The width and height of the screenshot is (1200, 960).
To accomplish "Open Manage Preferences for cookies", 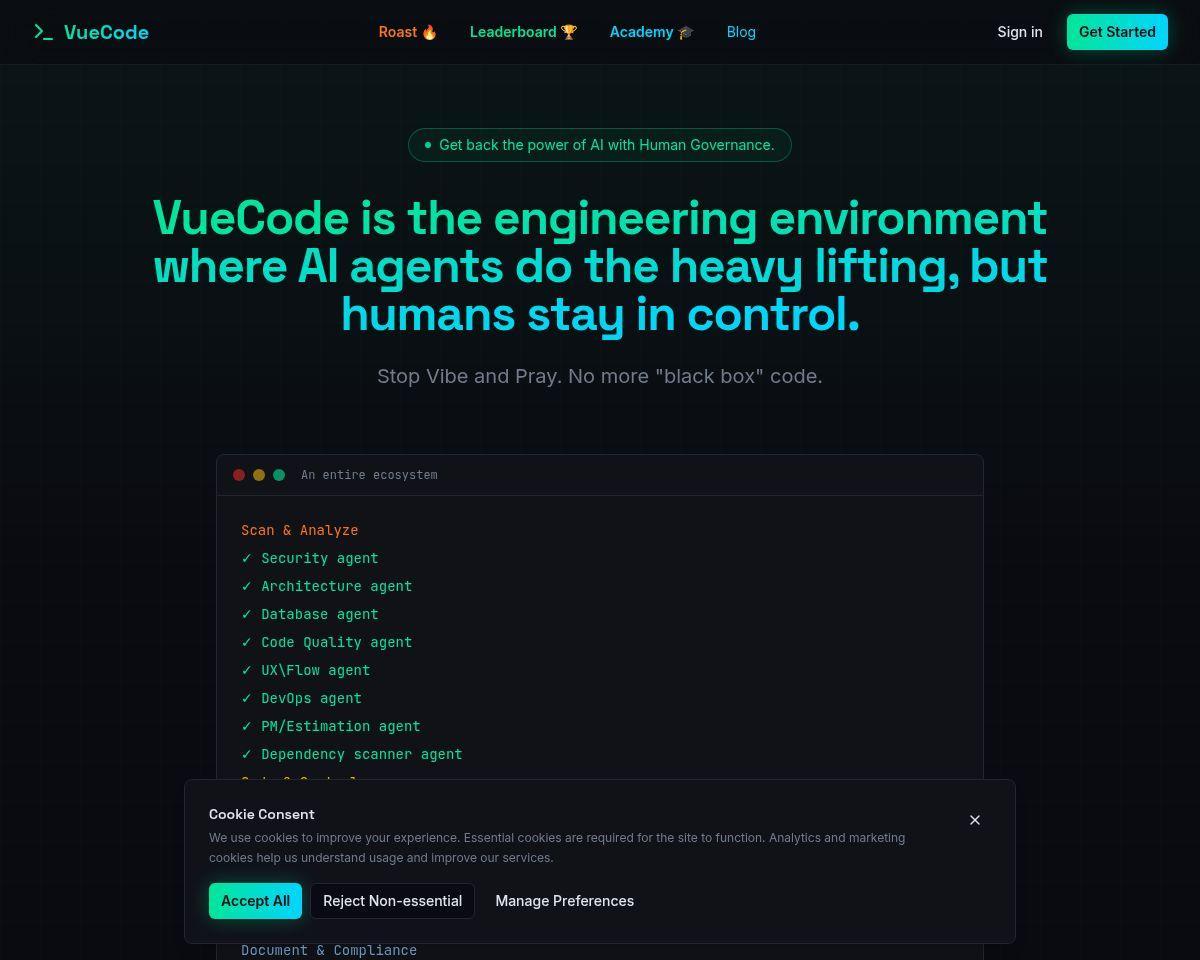I will pos(564,900).
